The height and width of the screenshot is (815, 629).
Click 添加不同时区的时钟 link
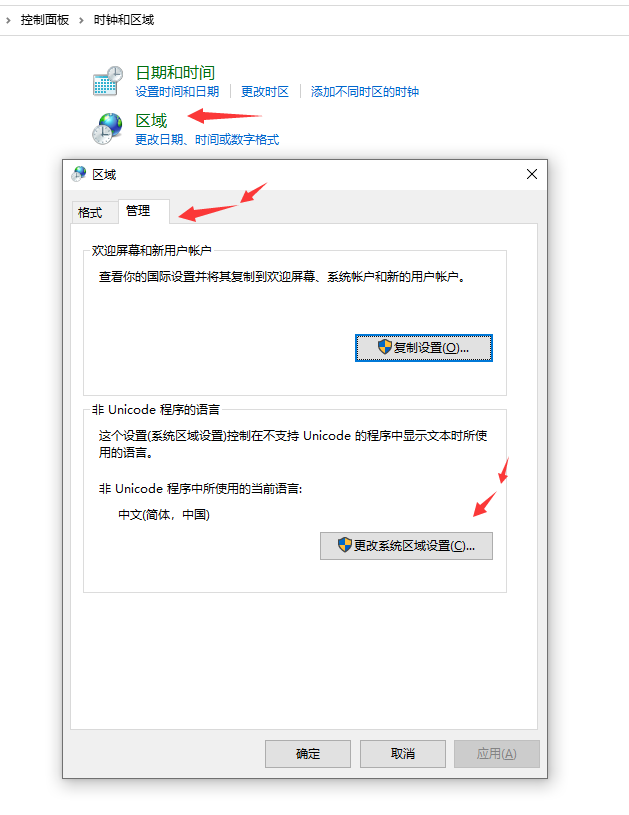(364, 92)
